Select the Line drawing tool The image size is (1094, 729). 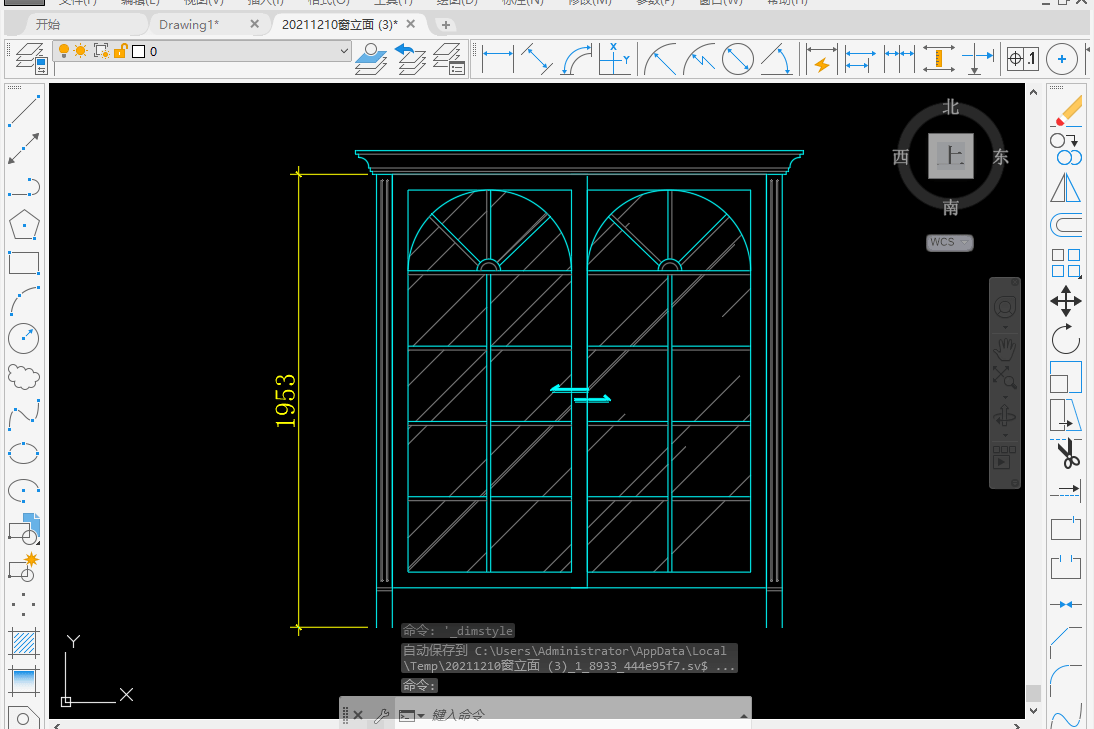click(x=23, y=110)
